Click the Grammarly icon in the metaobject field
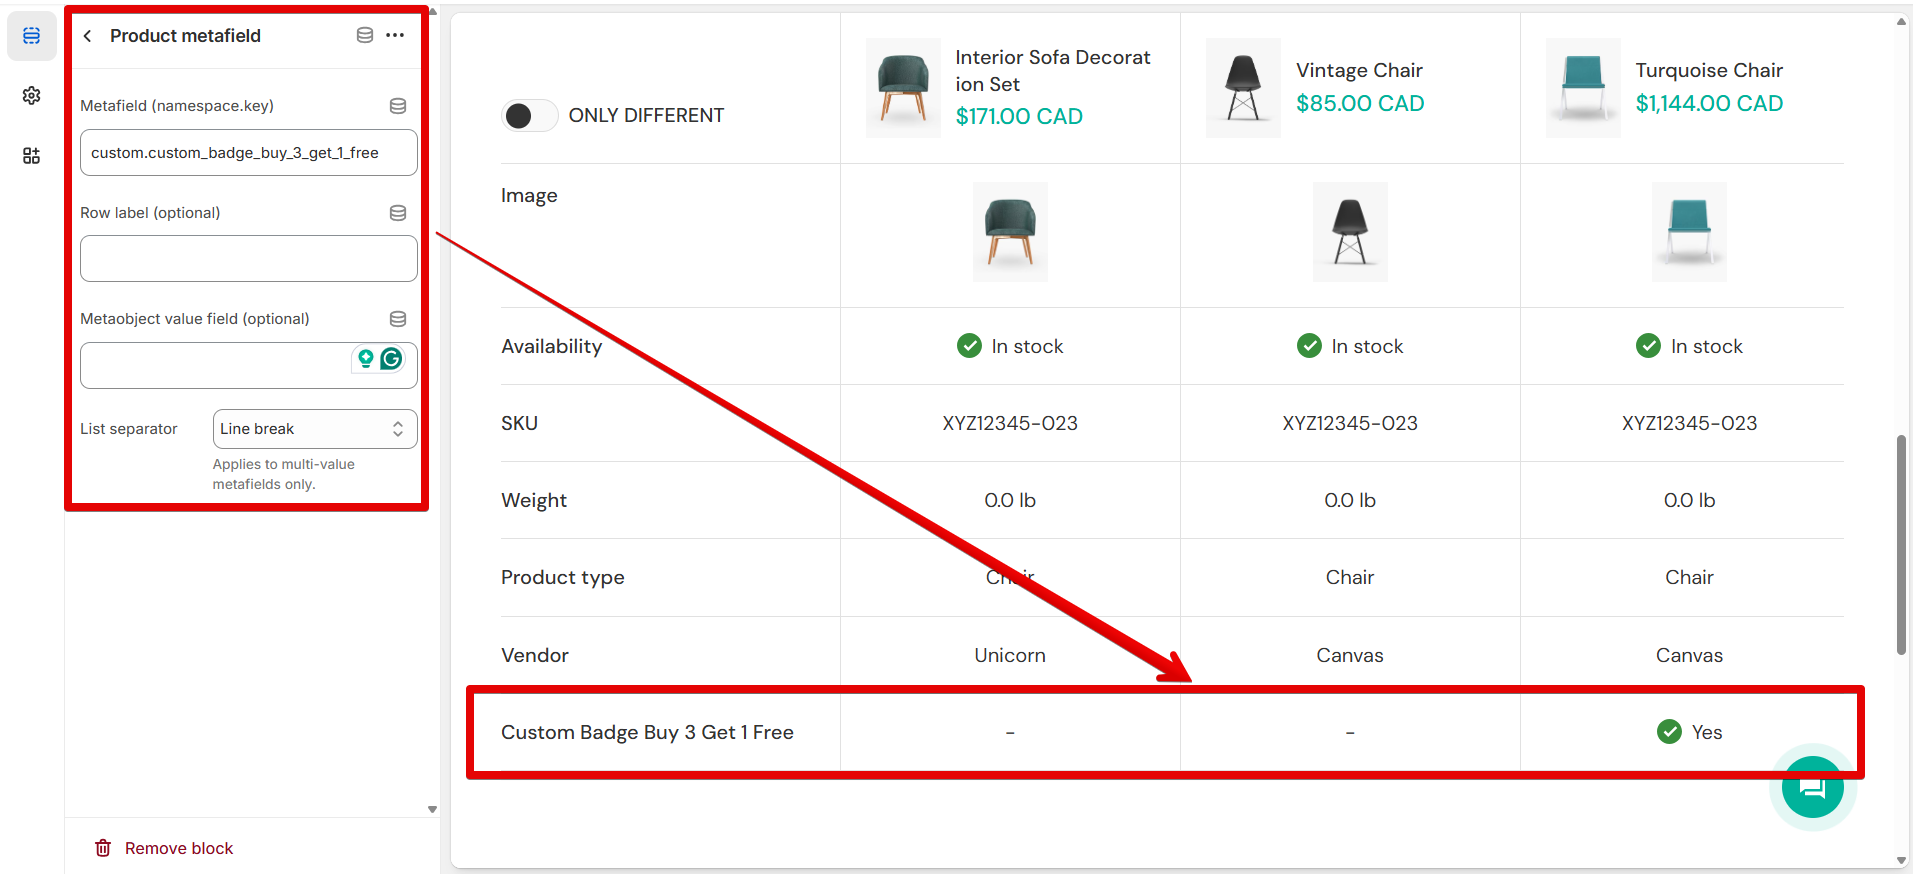The height and width of the screenshot is (874, 1913). point(391,358)
